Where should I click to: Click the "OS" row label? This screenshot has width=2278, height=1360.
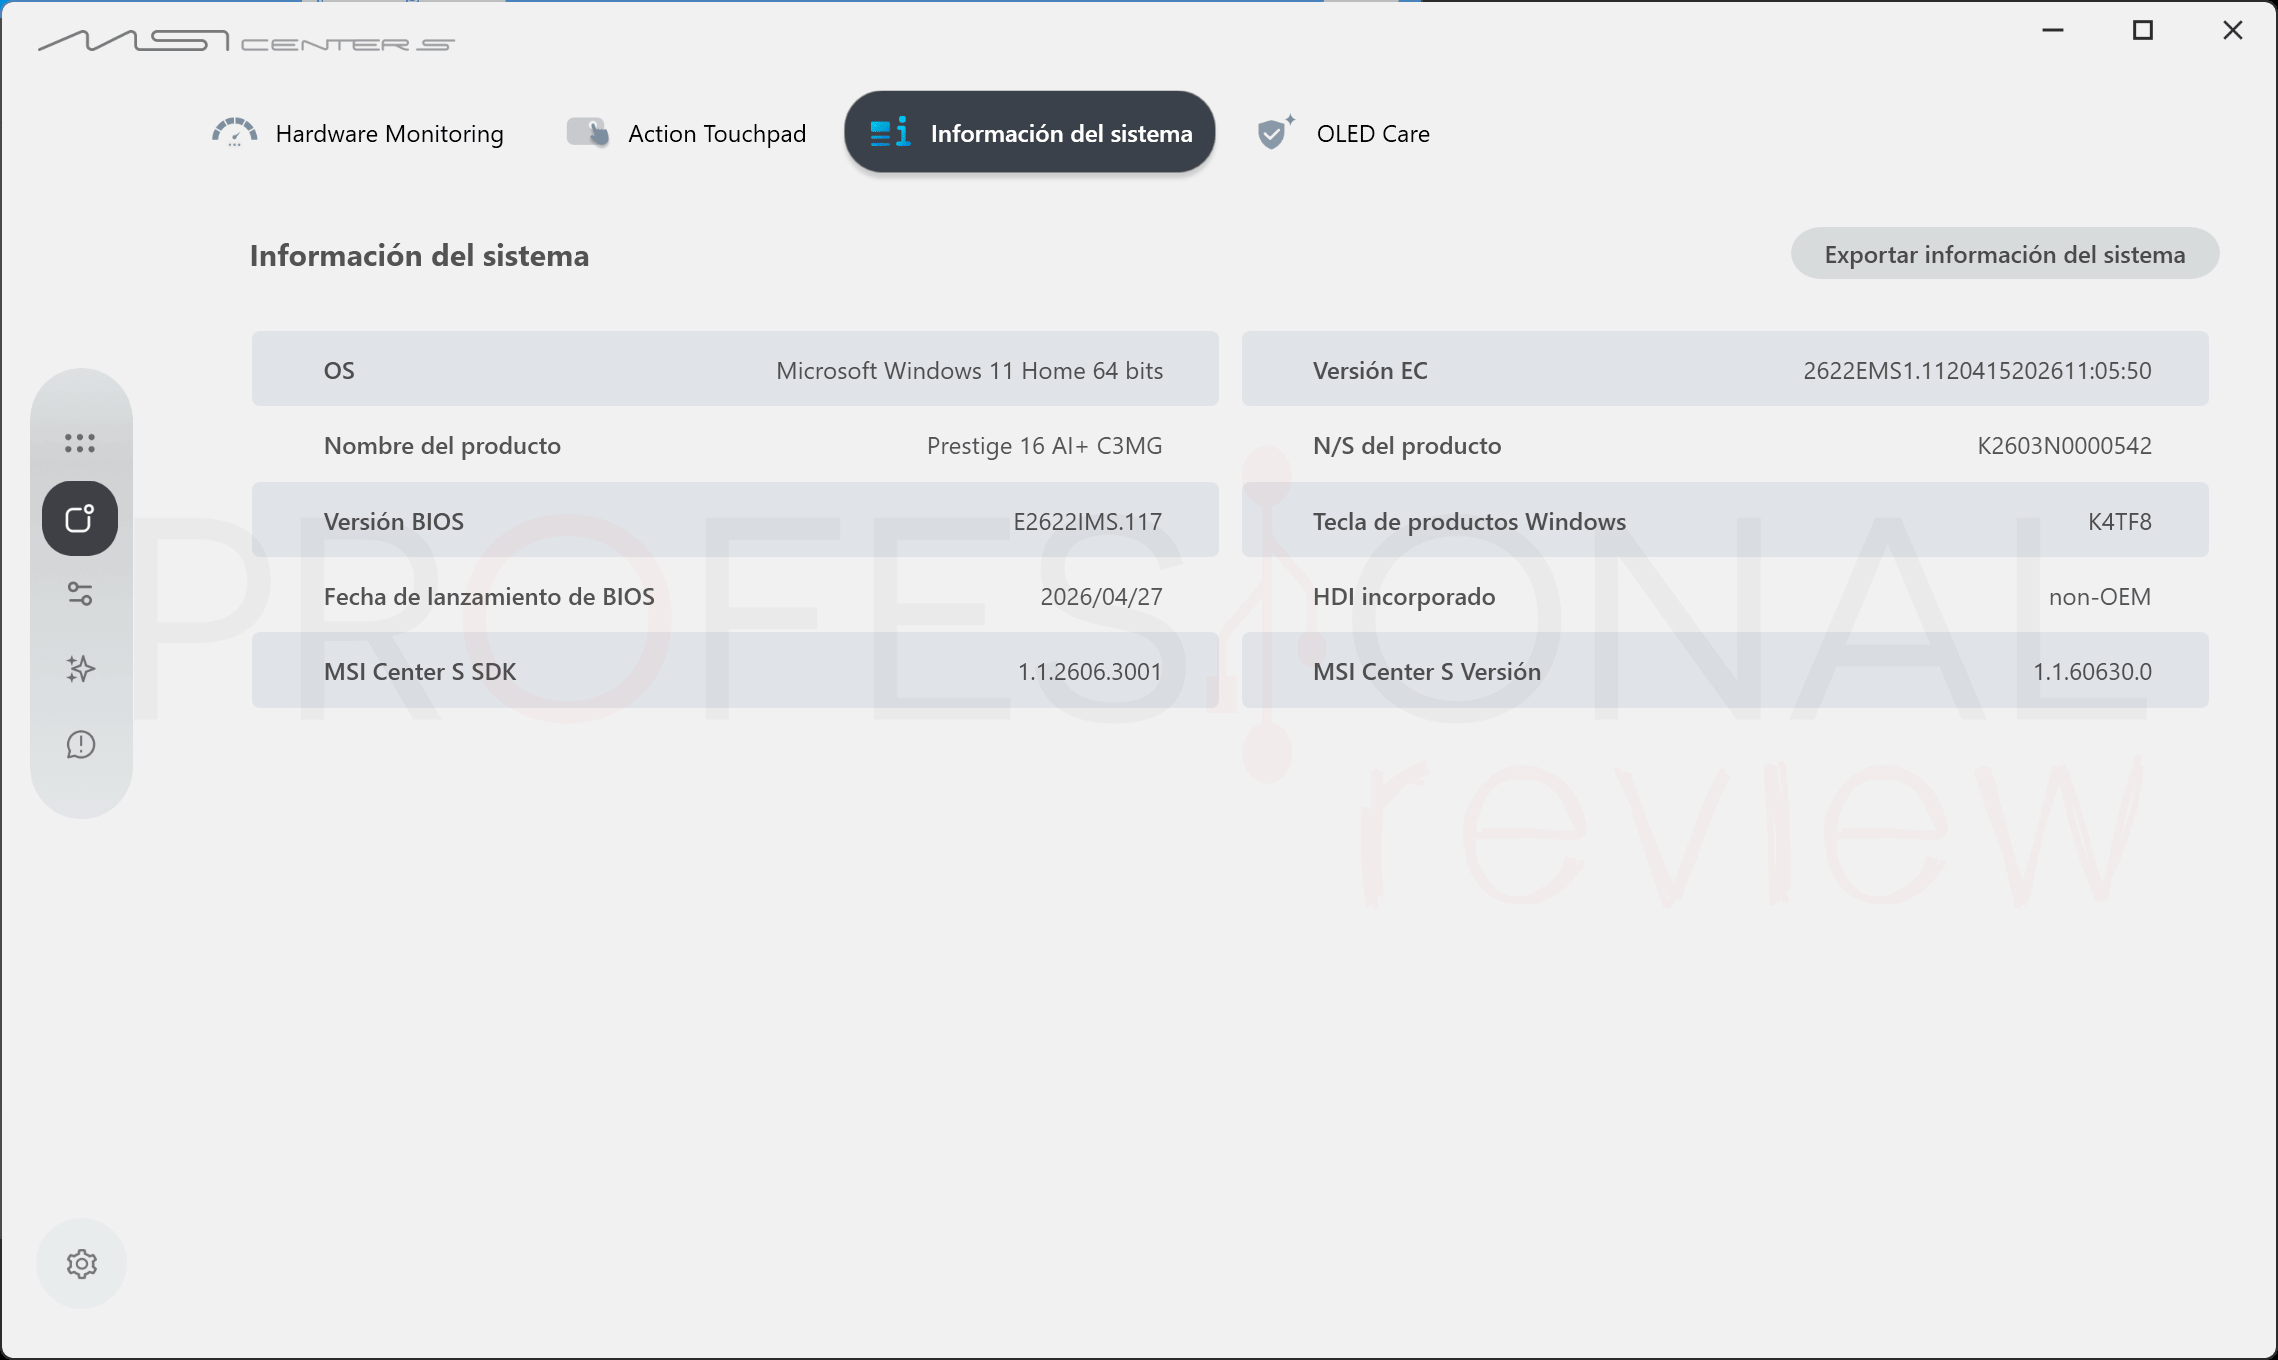(339, 370)
